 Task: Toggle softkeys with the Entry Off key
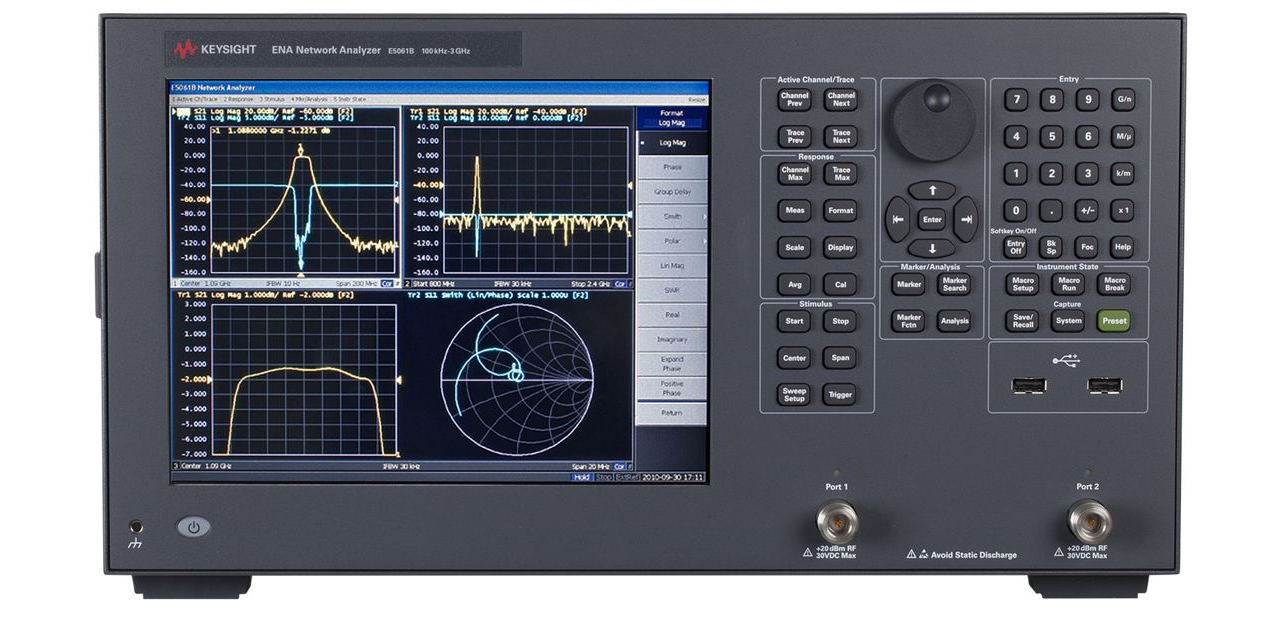[x=1015, y=247]
